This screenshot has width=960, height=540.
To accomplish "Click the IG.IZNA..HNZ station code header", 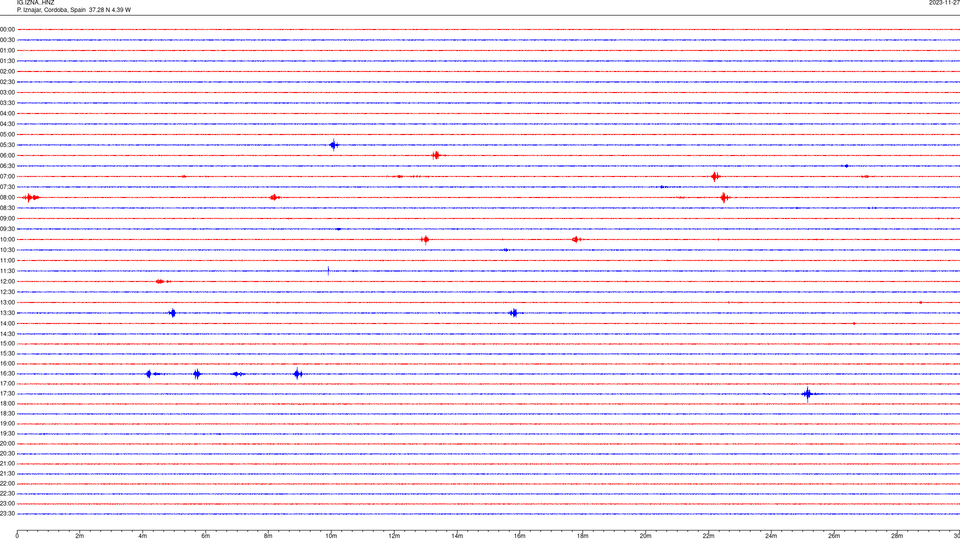I will [36, 3].
